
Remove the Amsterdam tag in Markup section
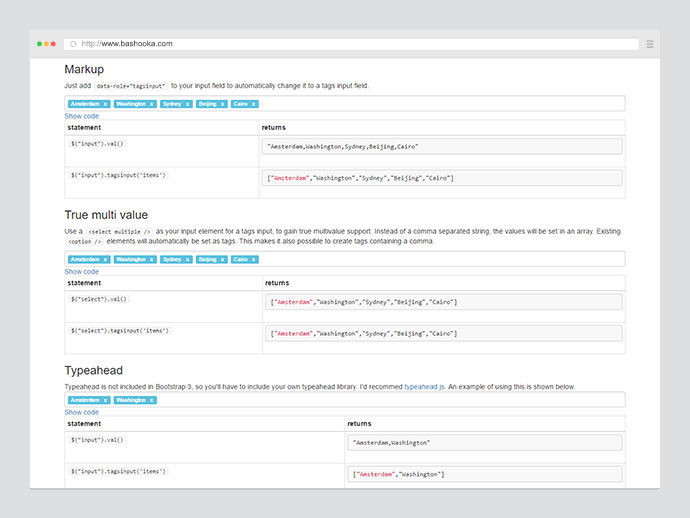pyautogui.click(x=105, y=104)
